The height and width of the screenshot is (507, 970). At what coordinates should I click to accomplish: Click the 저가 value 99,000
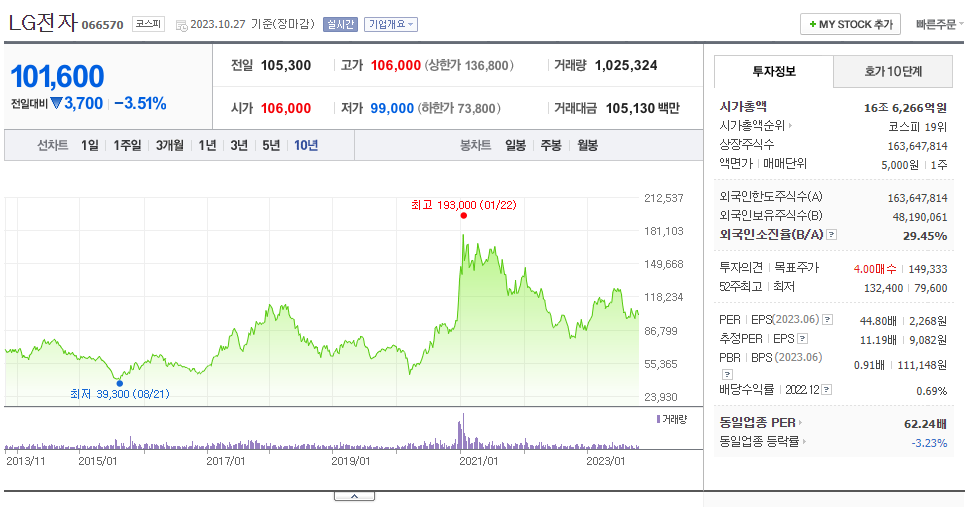point(392,108)
